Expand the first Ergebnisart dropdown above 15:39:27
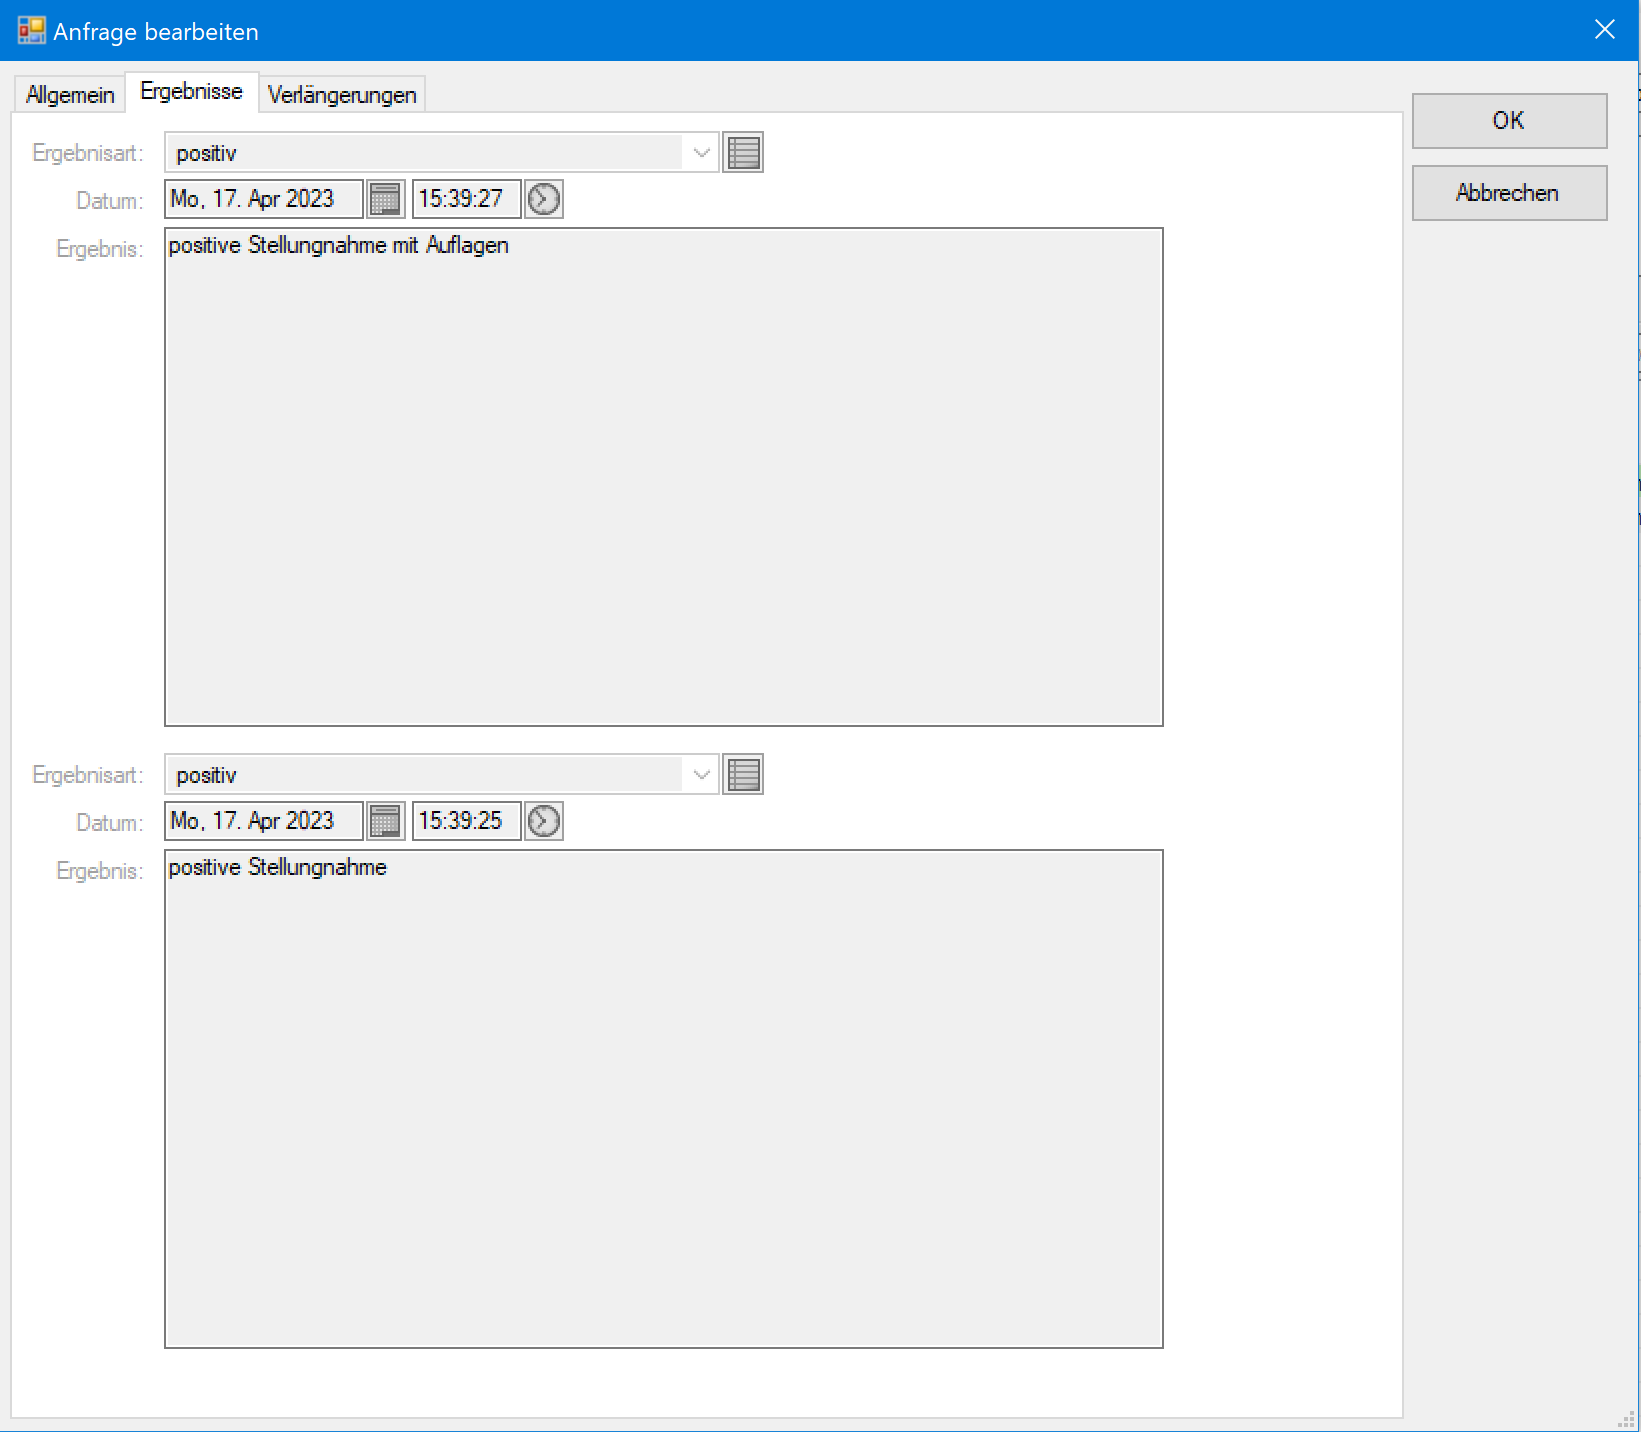Viewport: 1641px width, 1432px height. 701,153
